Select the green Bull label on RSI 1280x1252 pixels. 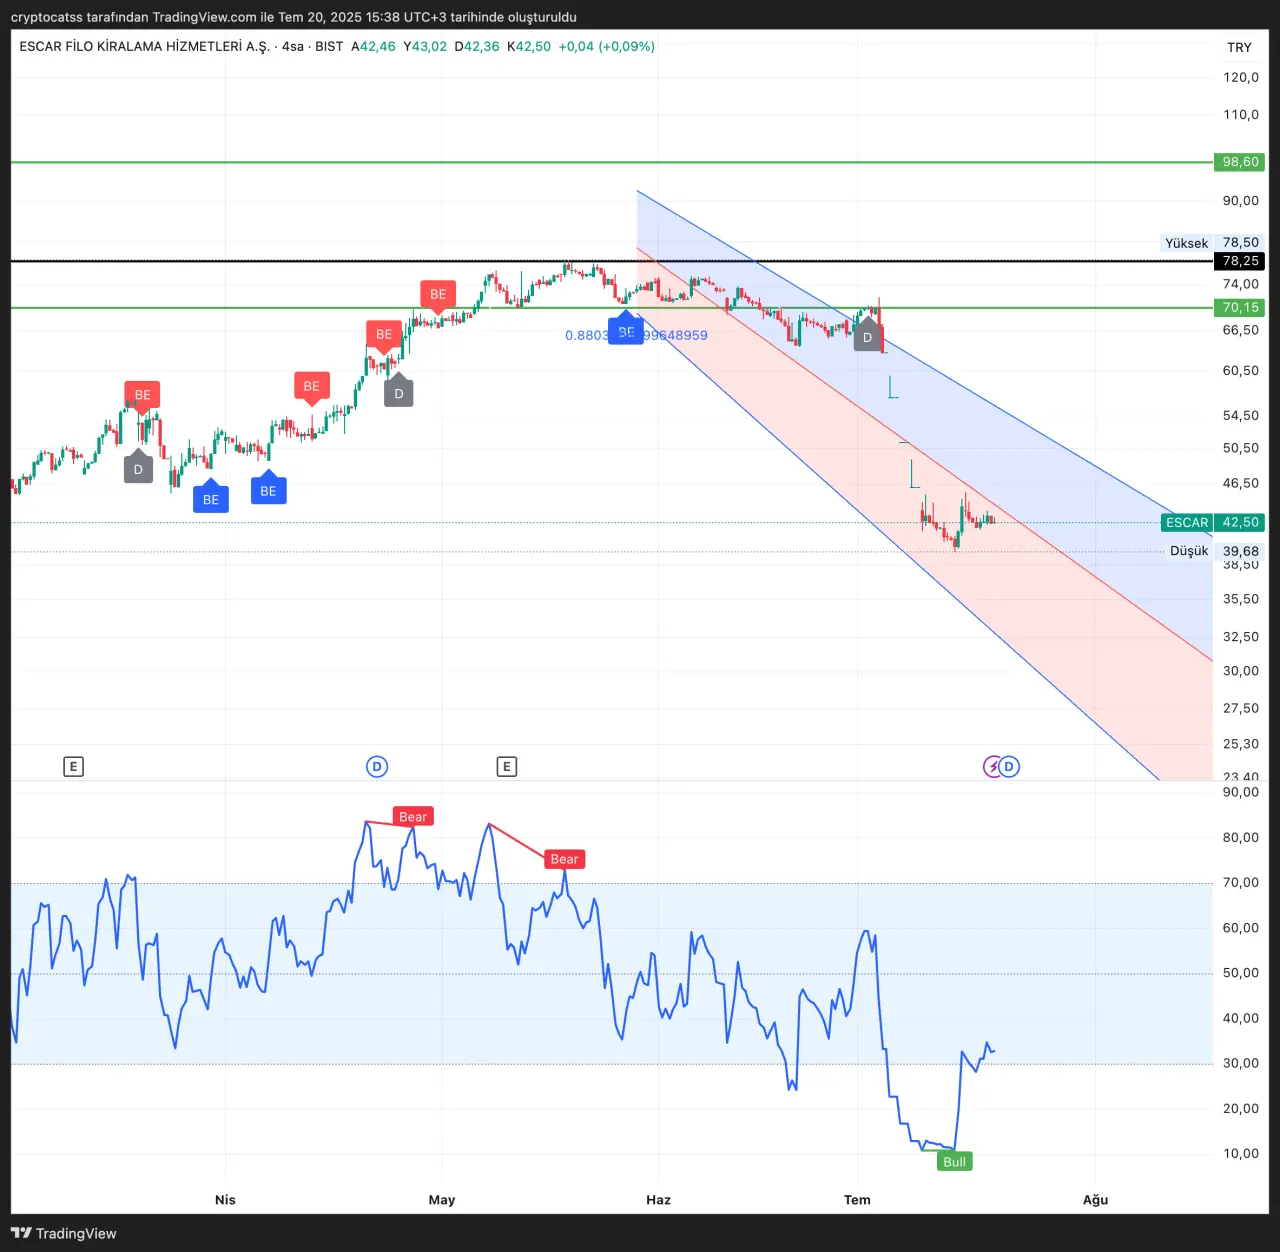(955, 1161)
